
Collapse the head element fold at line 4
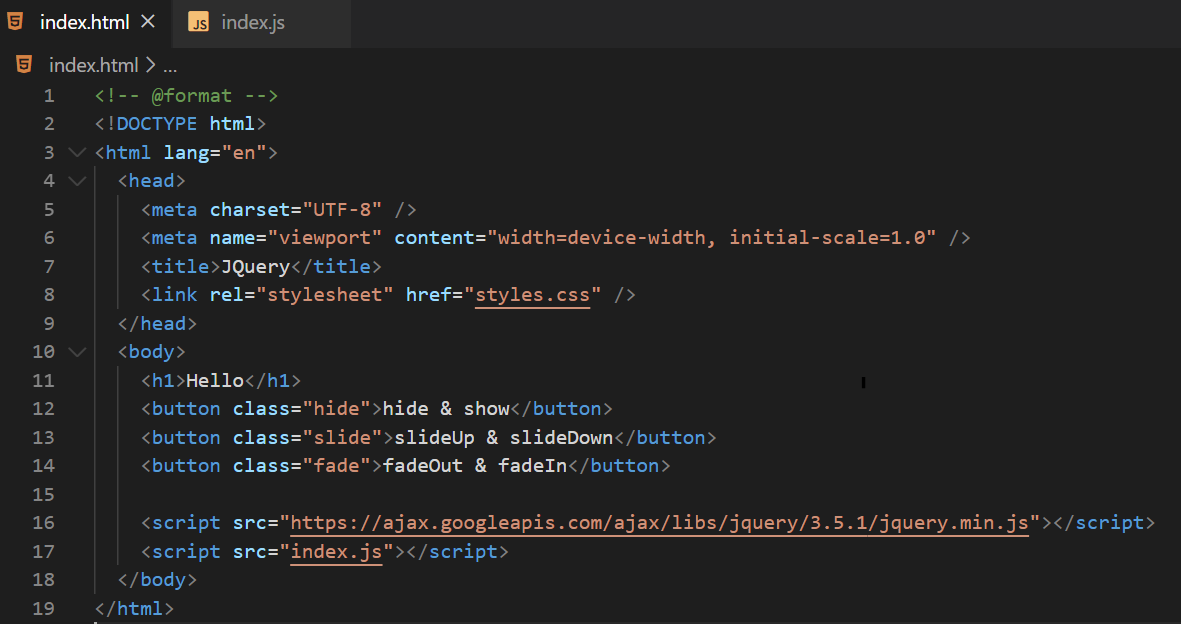coord(77,181)
